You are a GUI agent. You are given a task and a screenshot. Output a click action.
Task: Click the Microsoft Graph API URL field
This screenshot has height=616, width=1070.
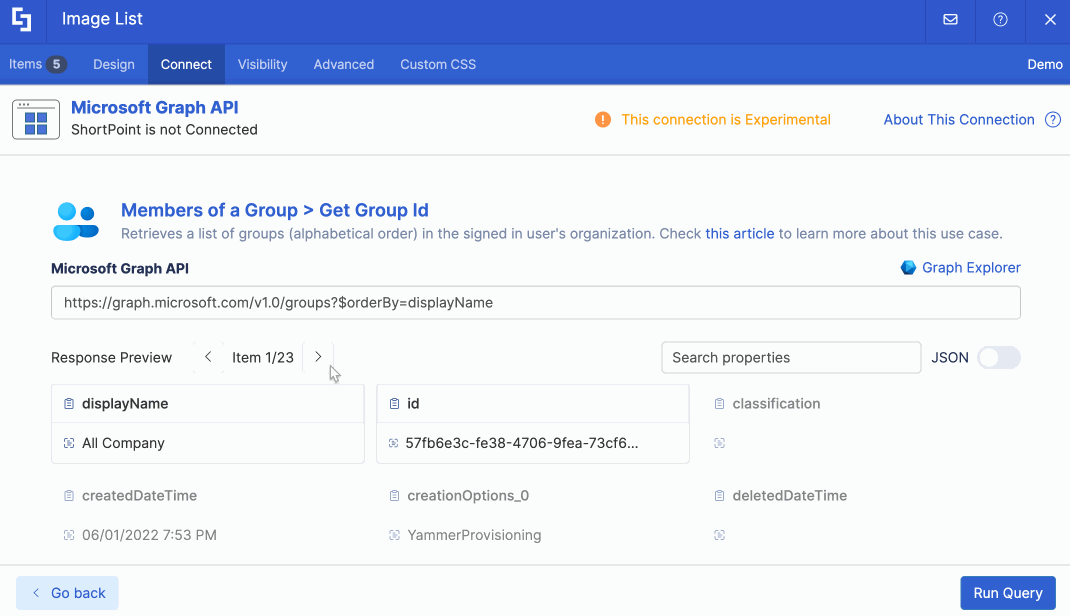click(x=536, y=302)
